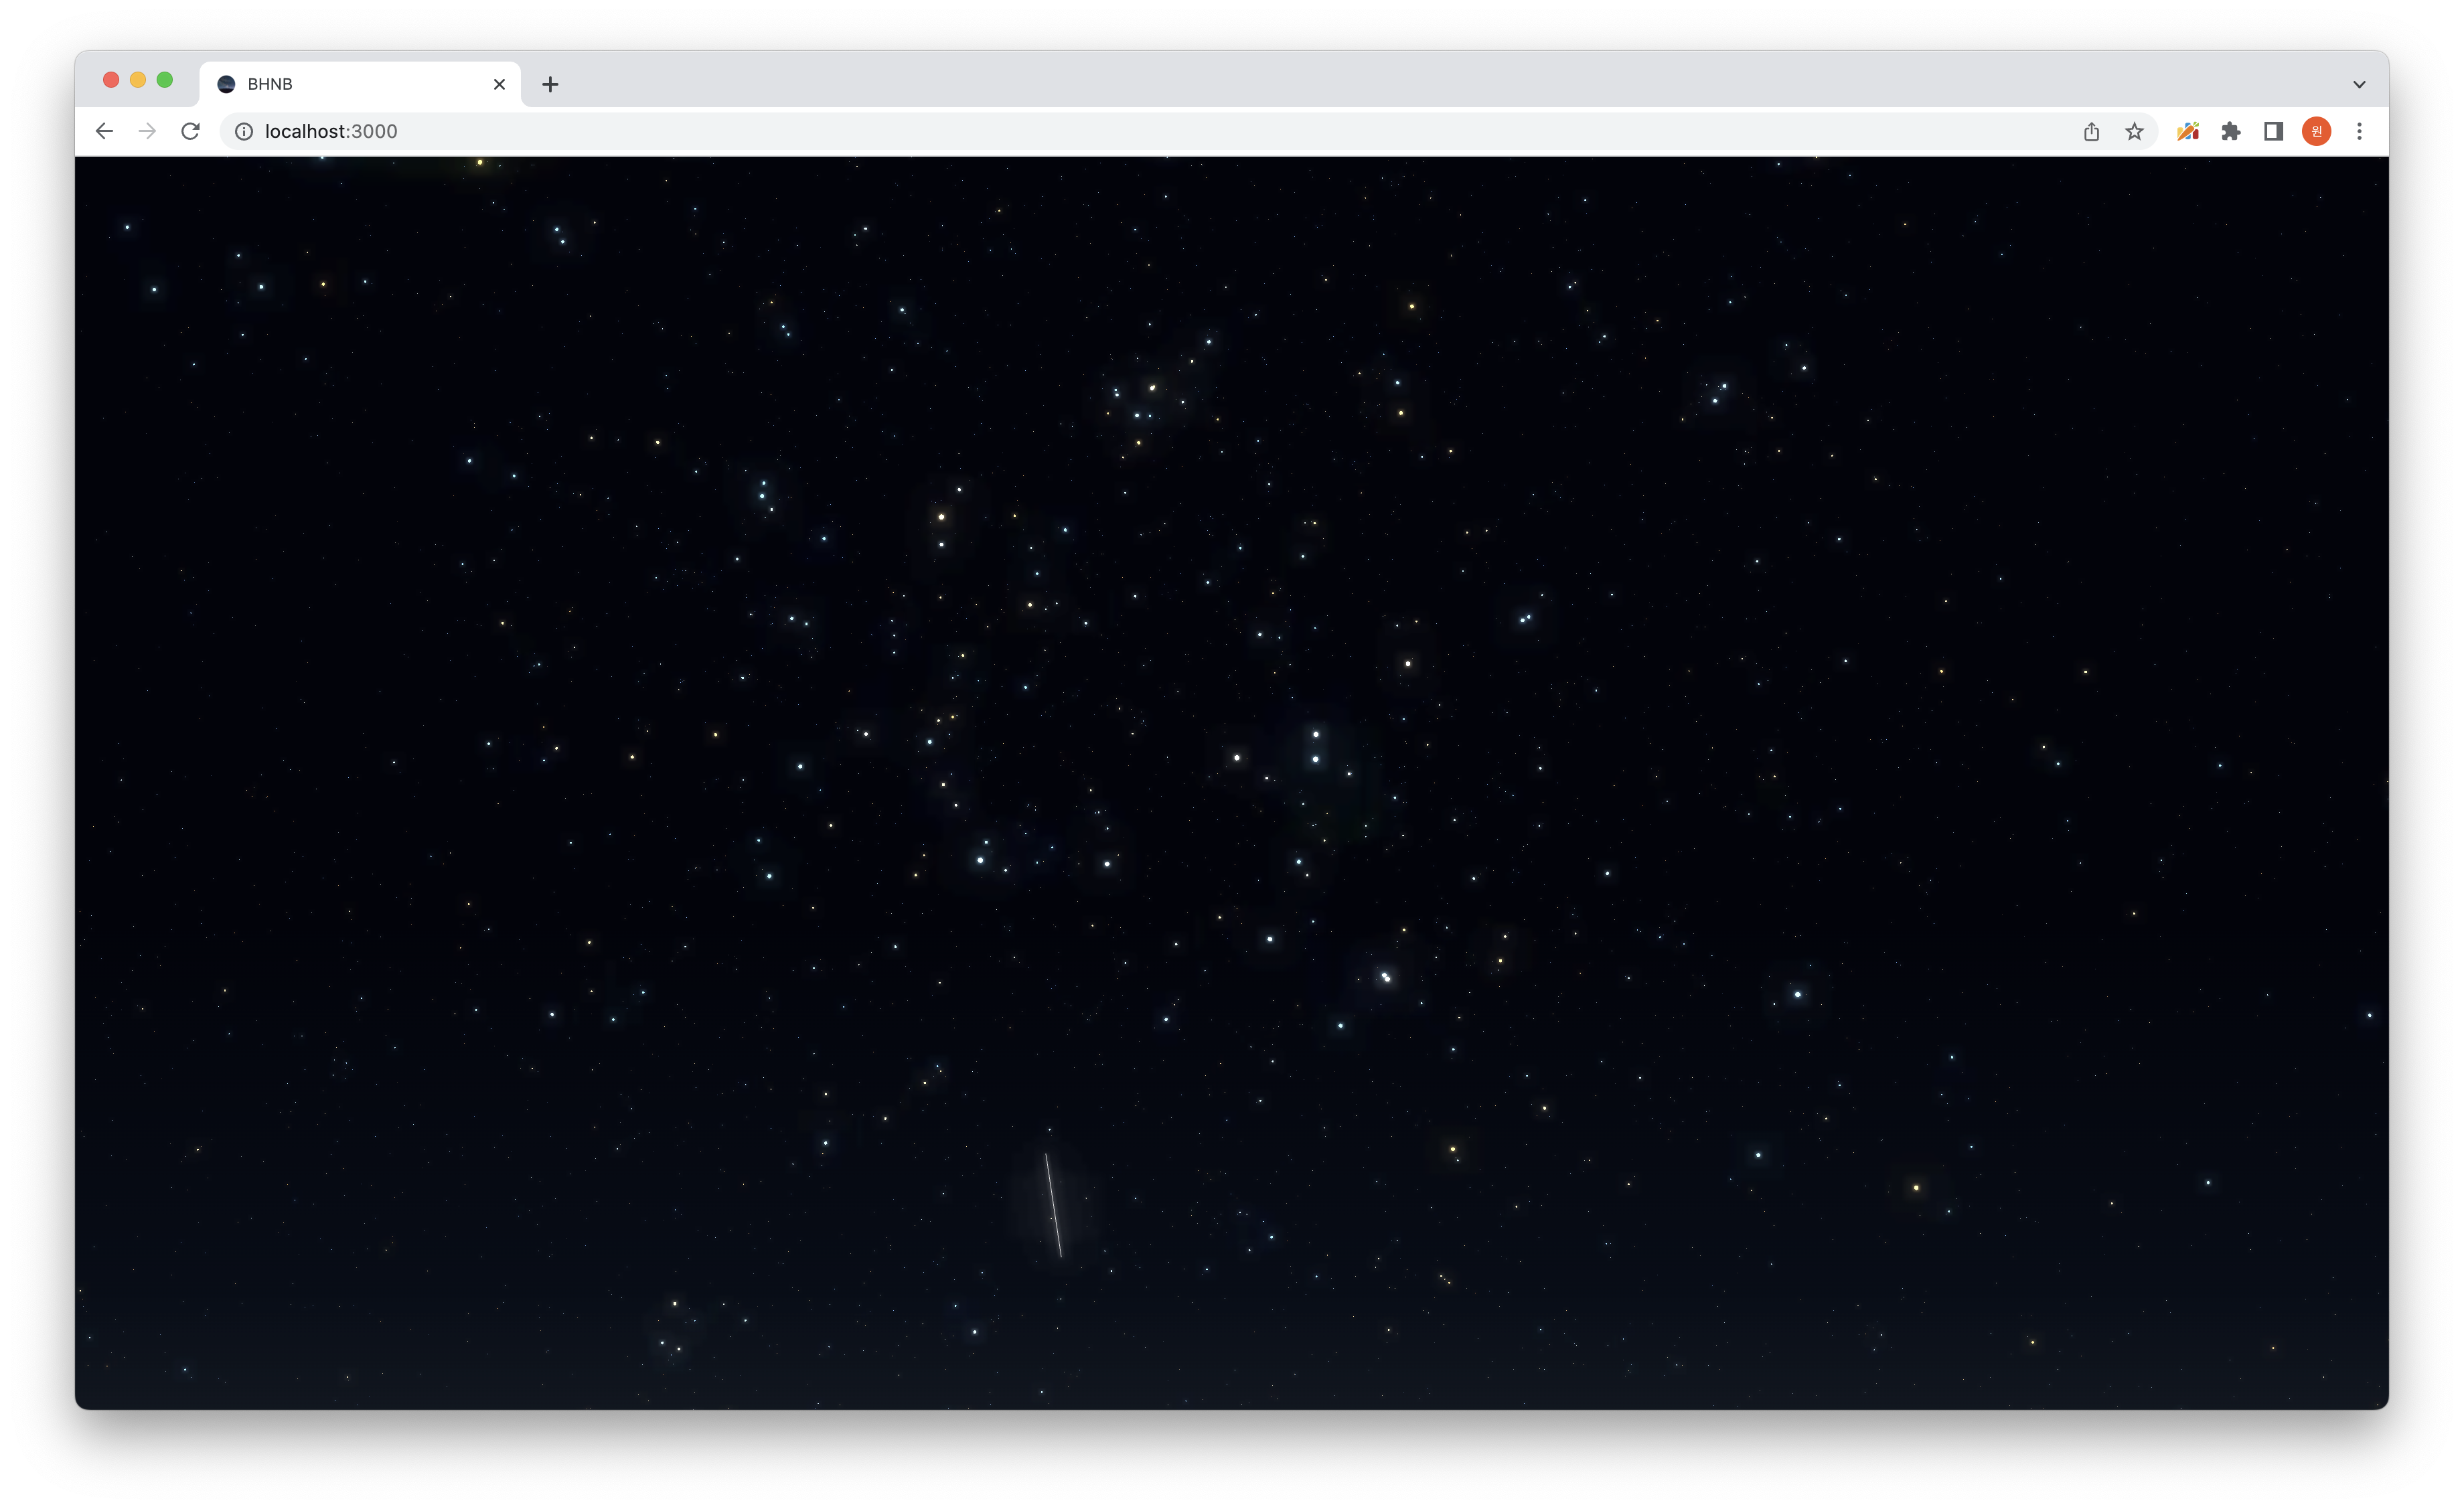Go back to the previous page
Viewport: 2464px width, 1509px height.
coord(104,131)
